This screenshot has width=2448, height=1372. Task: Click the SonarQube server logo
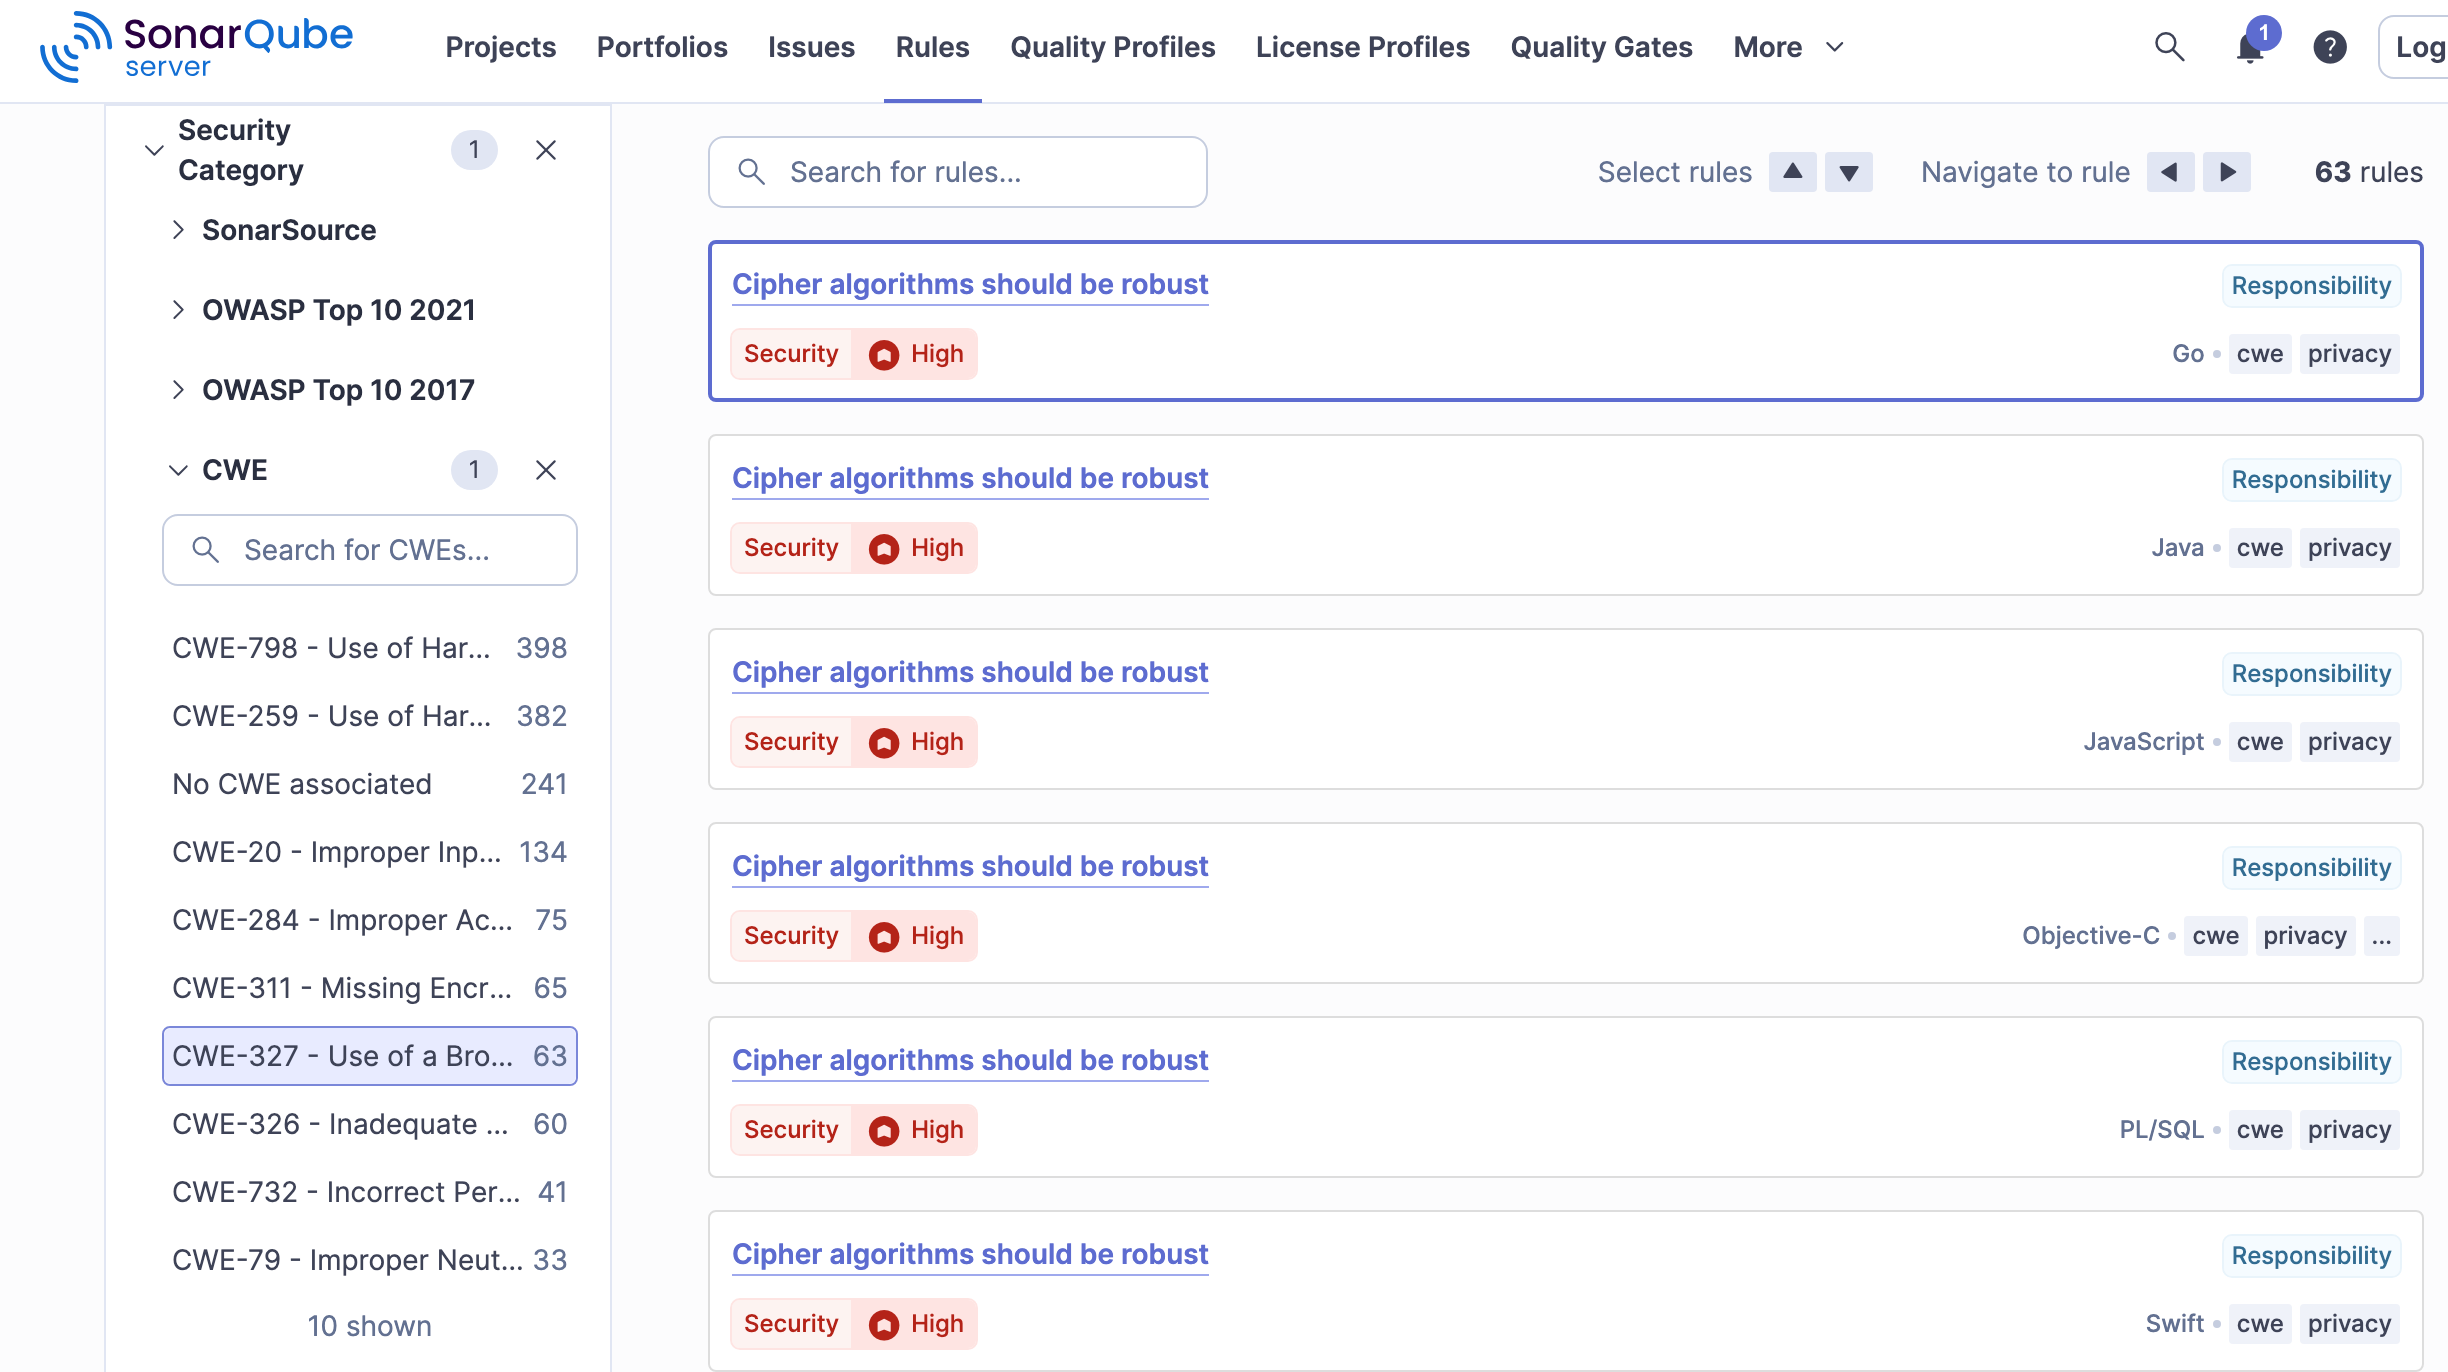click(x=197, y=47)
